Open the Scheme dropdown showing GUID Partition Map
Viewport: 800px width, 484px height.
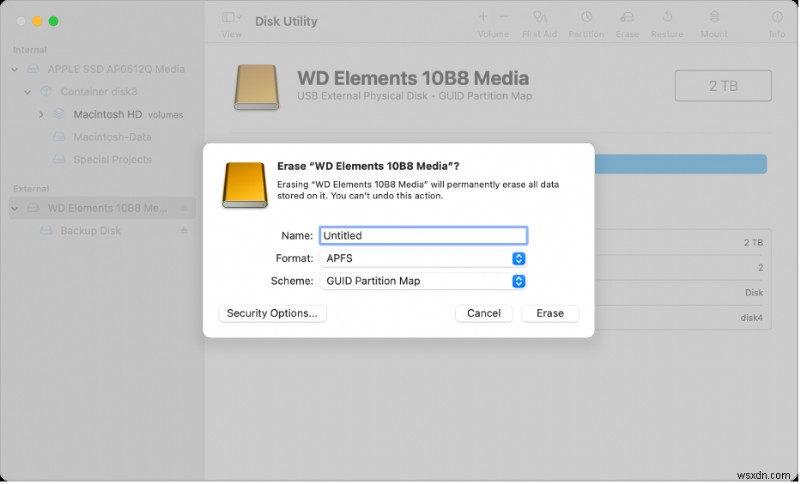coord(423,281)
